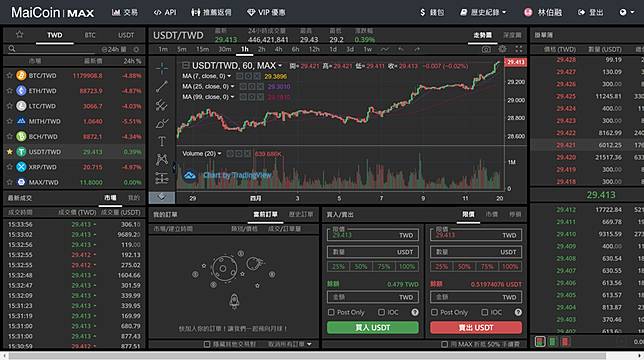Select the 1d chart interval
The height and width of the screenshot is (360, 644).
pos(333,49)
